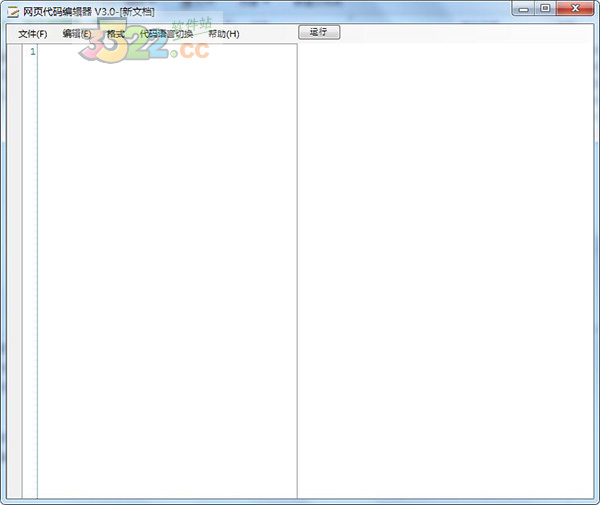Click the preview pane on the right
The image size is (600, 505).
click(446, 271)
